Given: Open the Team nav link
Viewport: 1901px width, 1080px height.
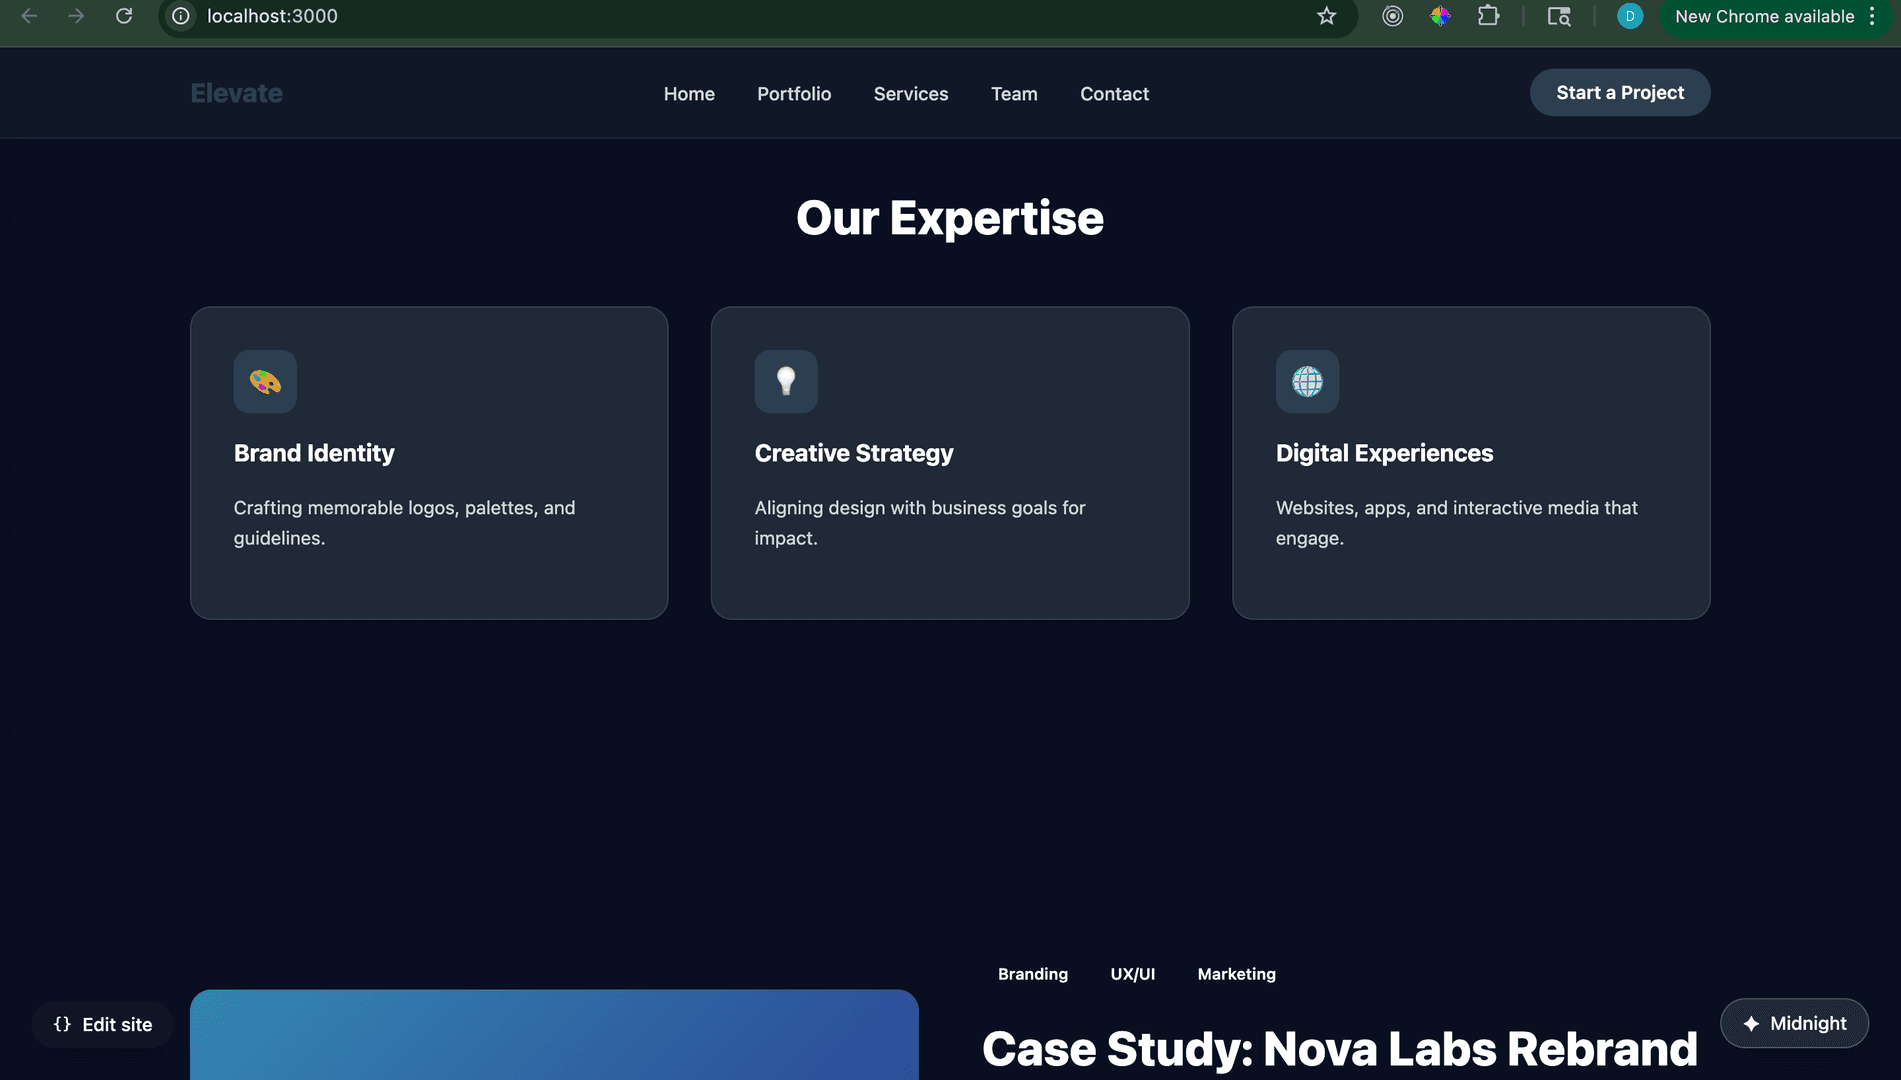Looking at the screenshot, I should 1014,94.
